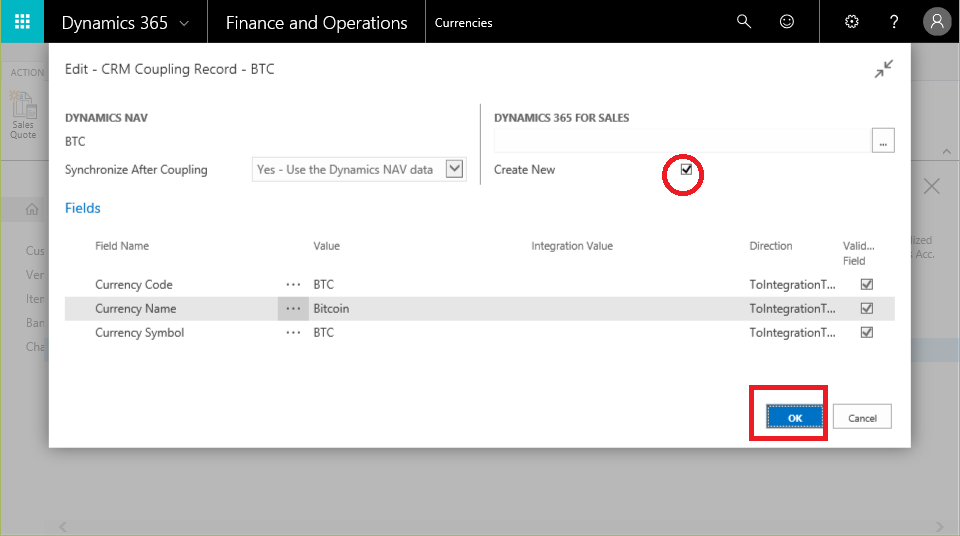Click the Integration Value column header

(x=572, y=246)
